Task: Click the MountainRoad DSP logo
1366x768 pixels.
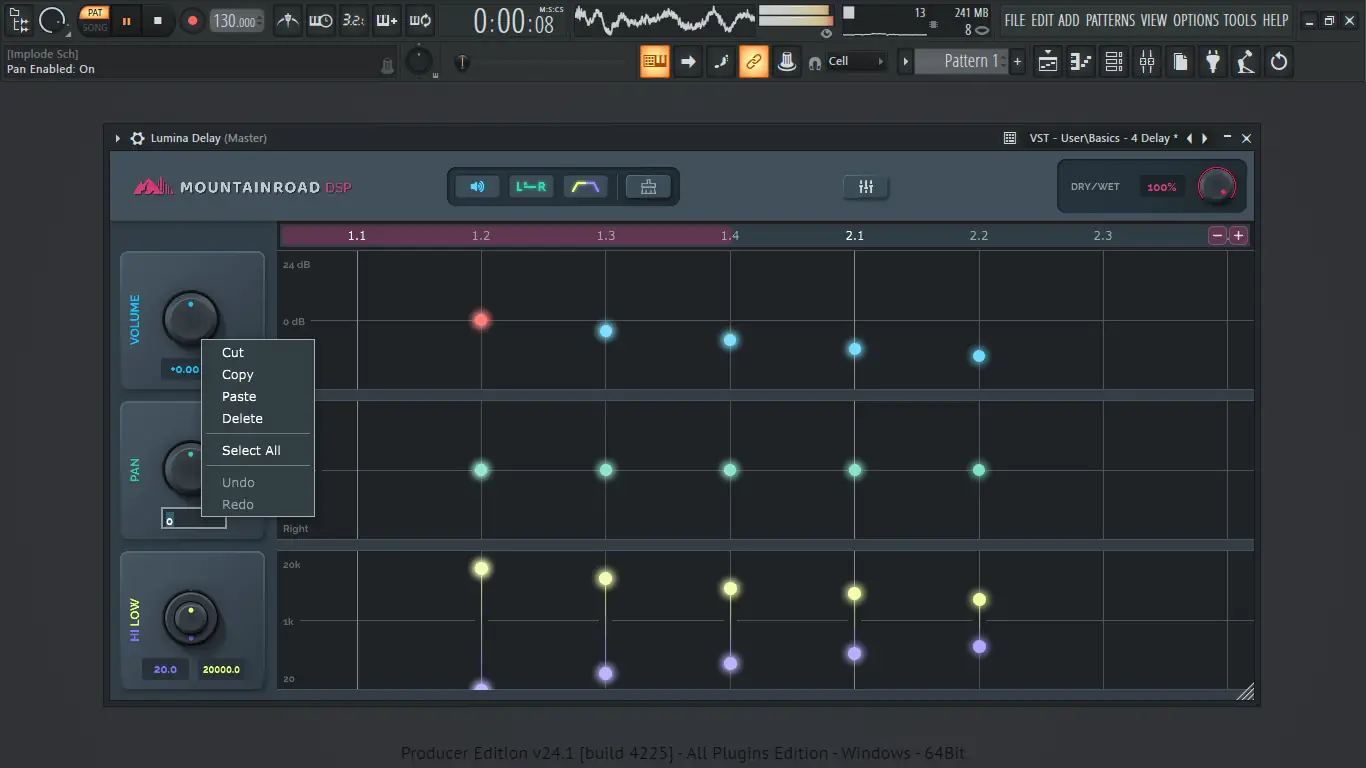Action: click(243, 187)
